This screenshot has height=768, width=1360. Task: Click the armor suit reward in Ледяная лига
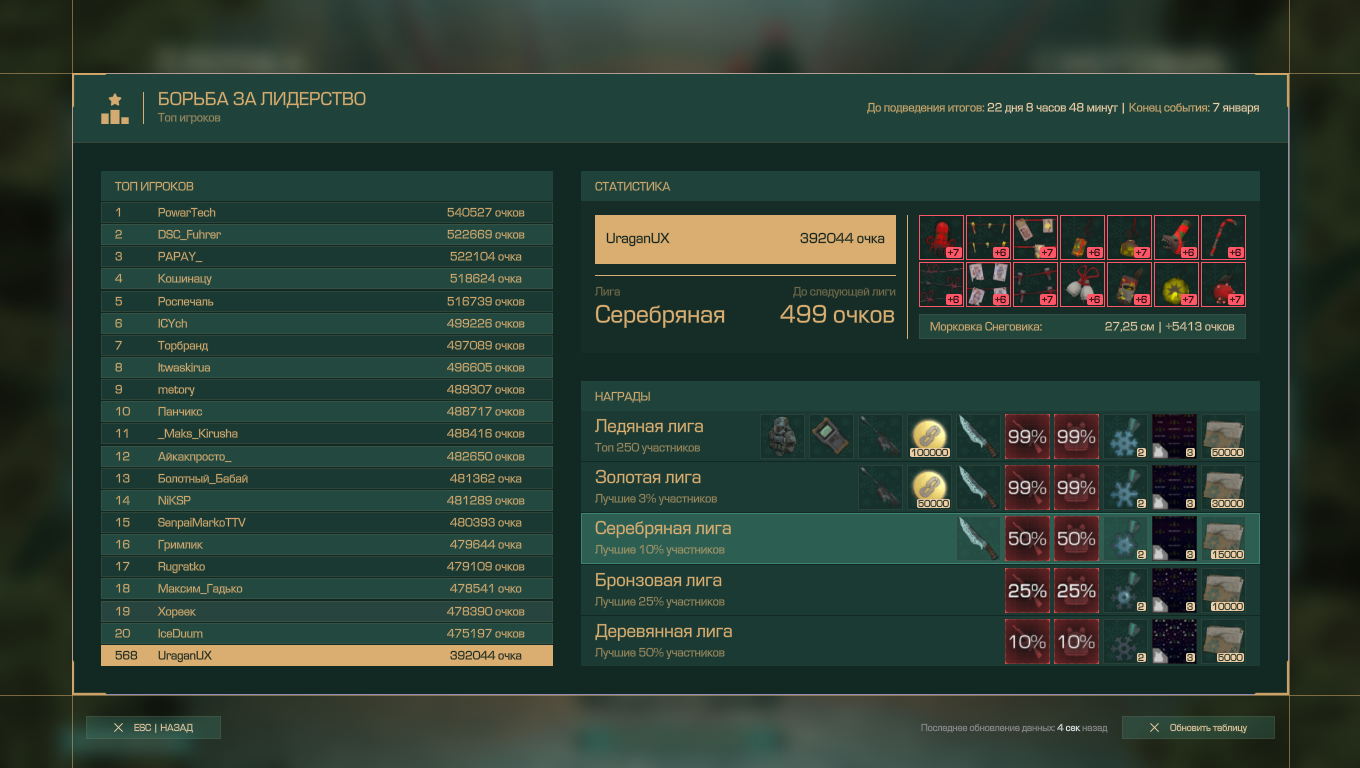(x=782, y=437)
